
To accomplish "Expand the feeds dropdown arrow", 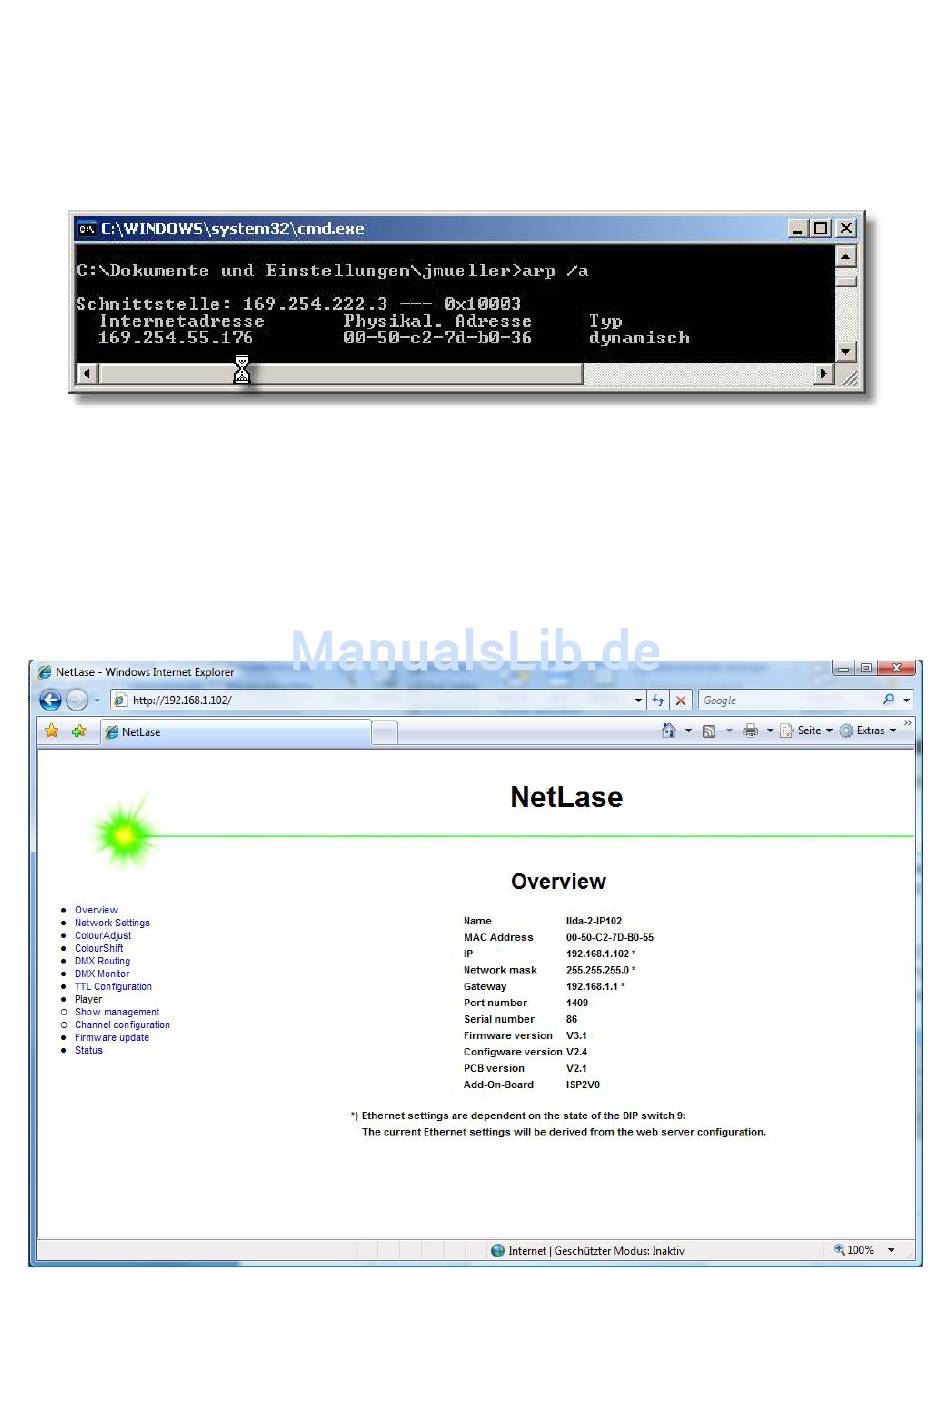I will (729, 731).
